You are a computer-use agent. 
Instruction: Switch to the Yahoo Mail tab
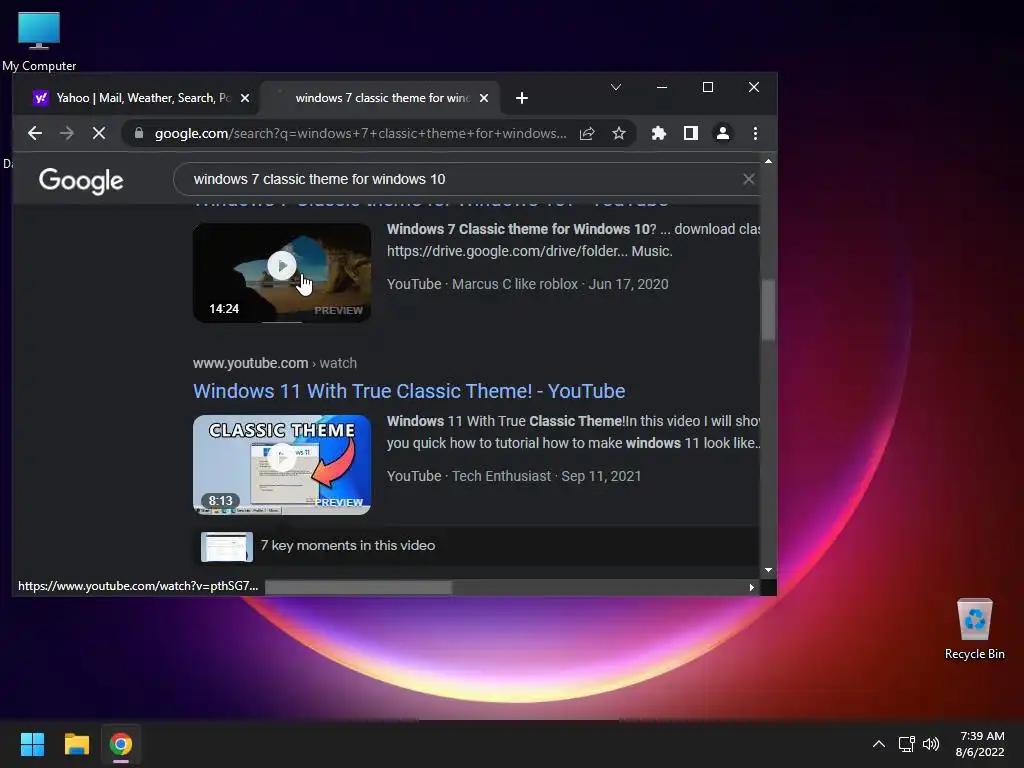click(136, 98)
